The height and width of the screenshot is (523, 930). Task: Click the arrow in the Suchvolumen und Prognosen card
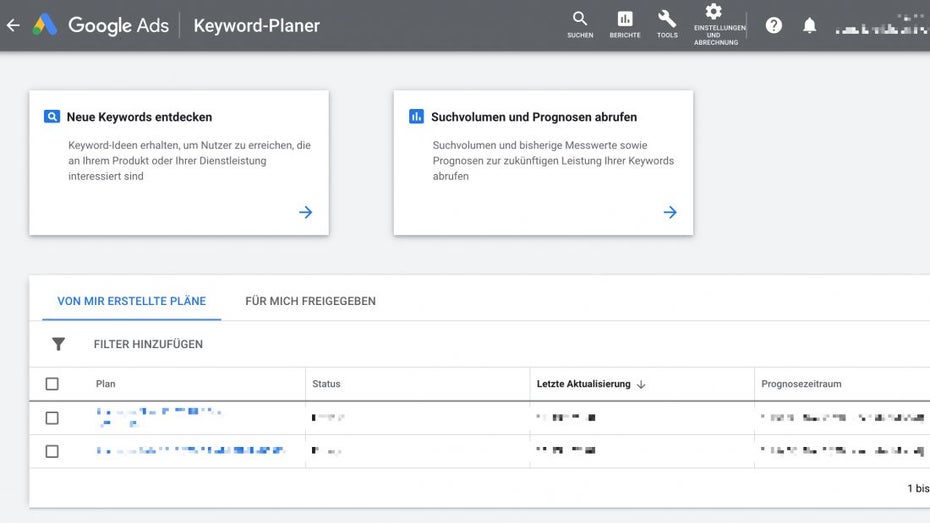click(670, 212)
